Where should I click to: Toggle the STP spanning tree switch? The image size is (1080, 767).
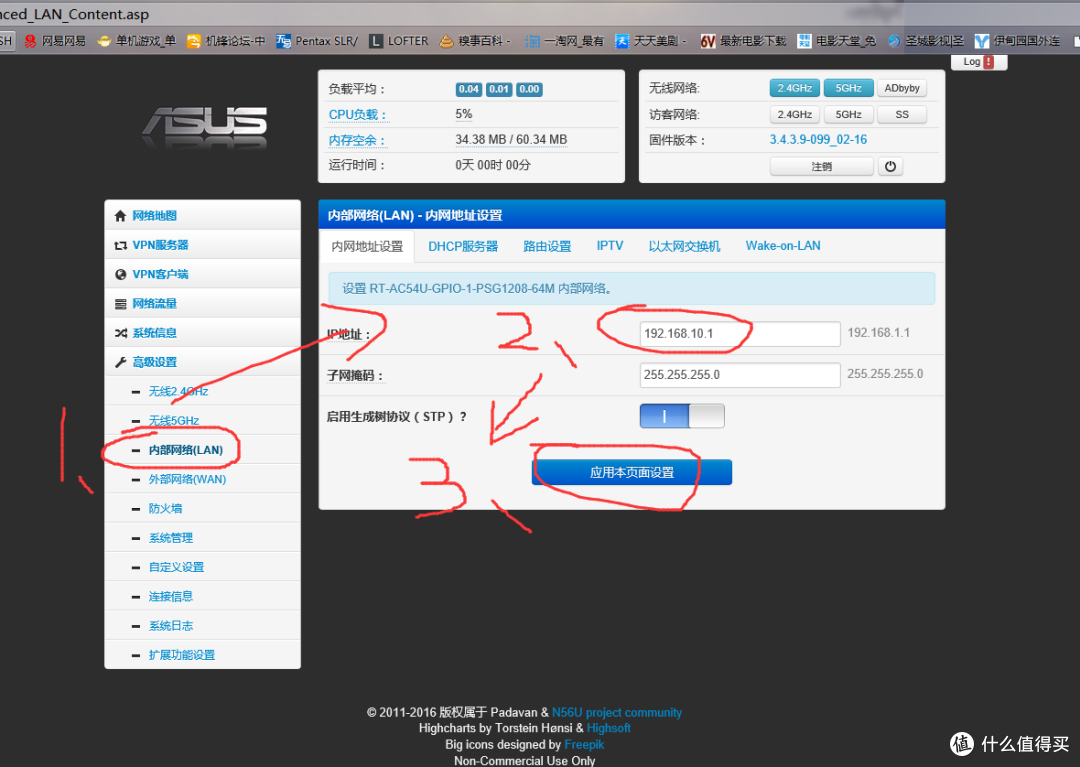(x=682, y=416)
